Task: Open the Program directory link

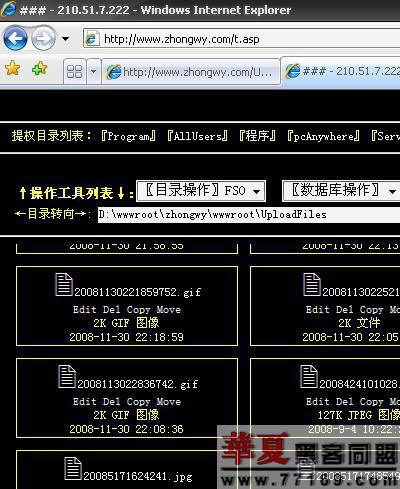Action: 128,136
